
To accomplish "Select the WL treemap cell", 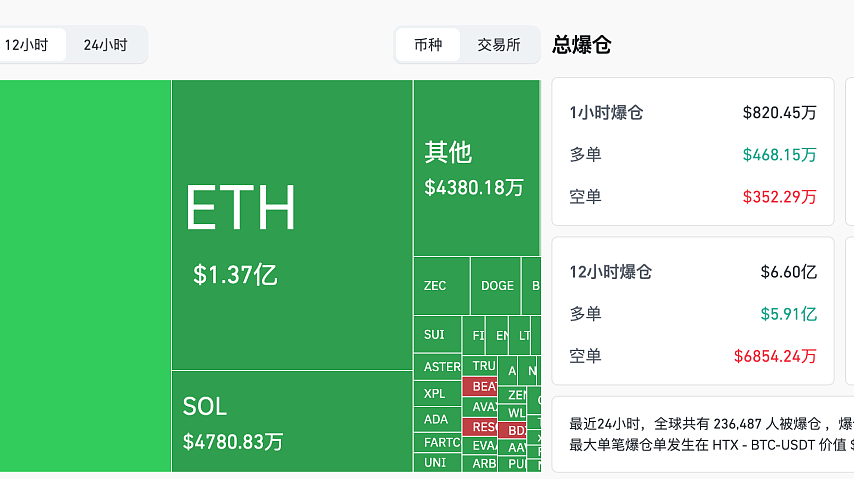I will tap(513, 413).
